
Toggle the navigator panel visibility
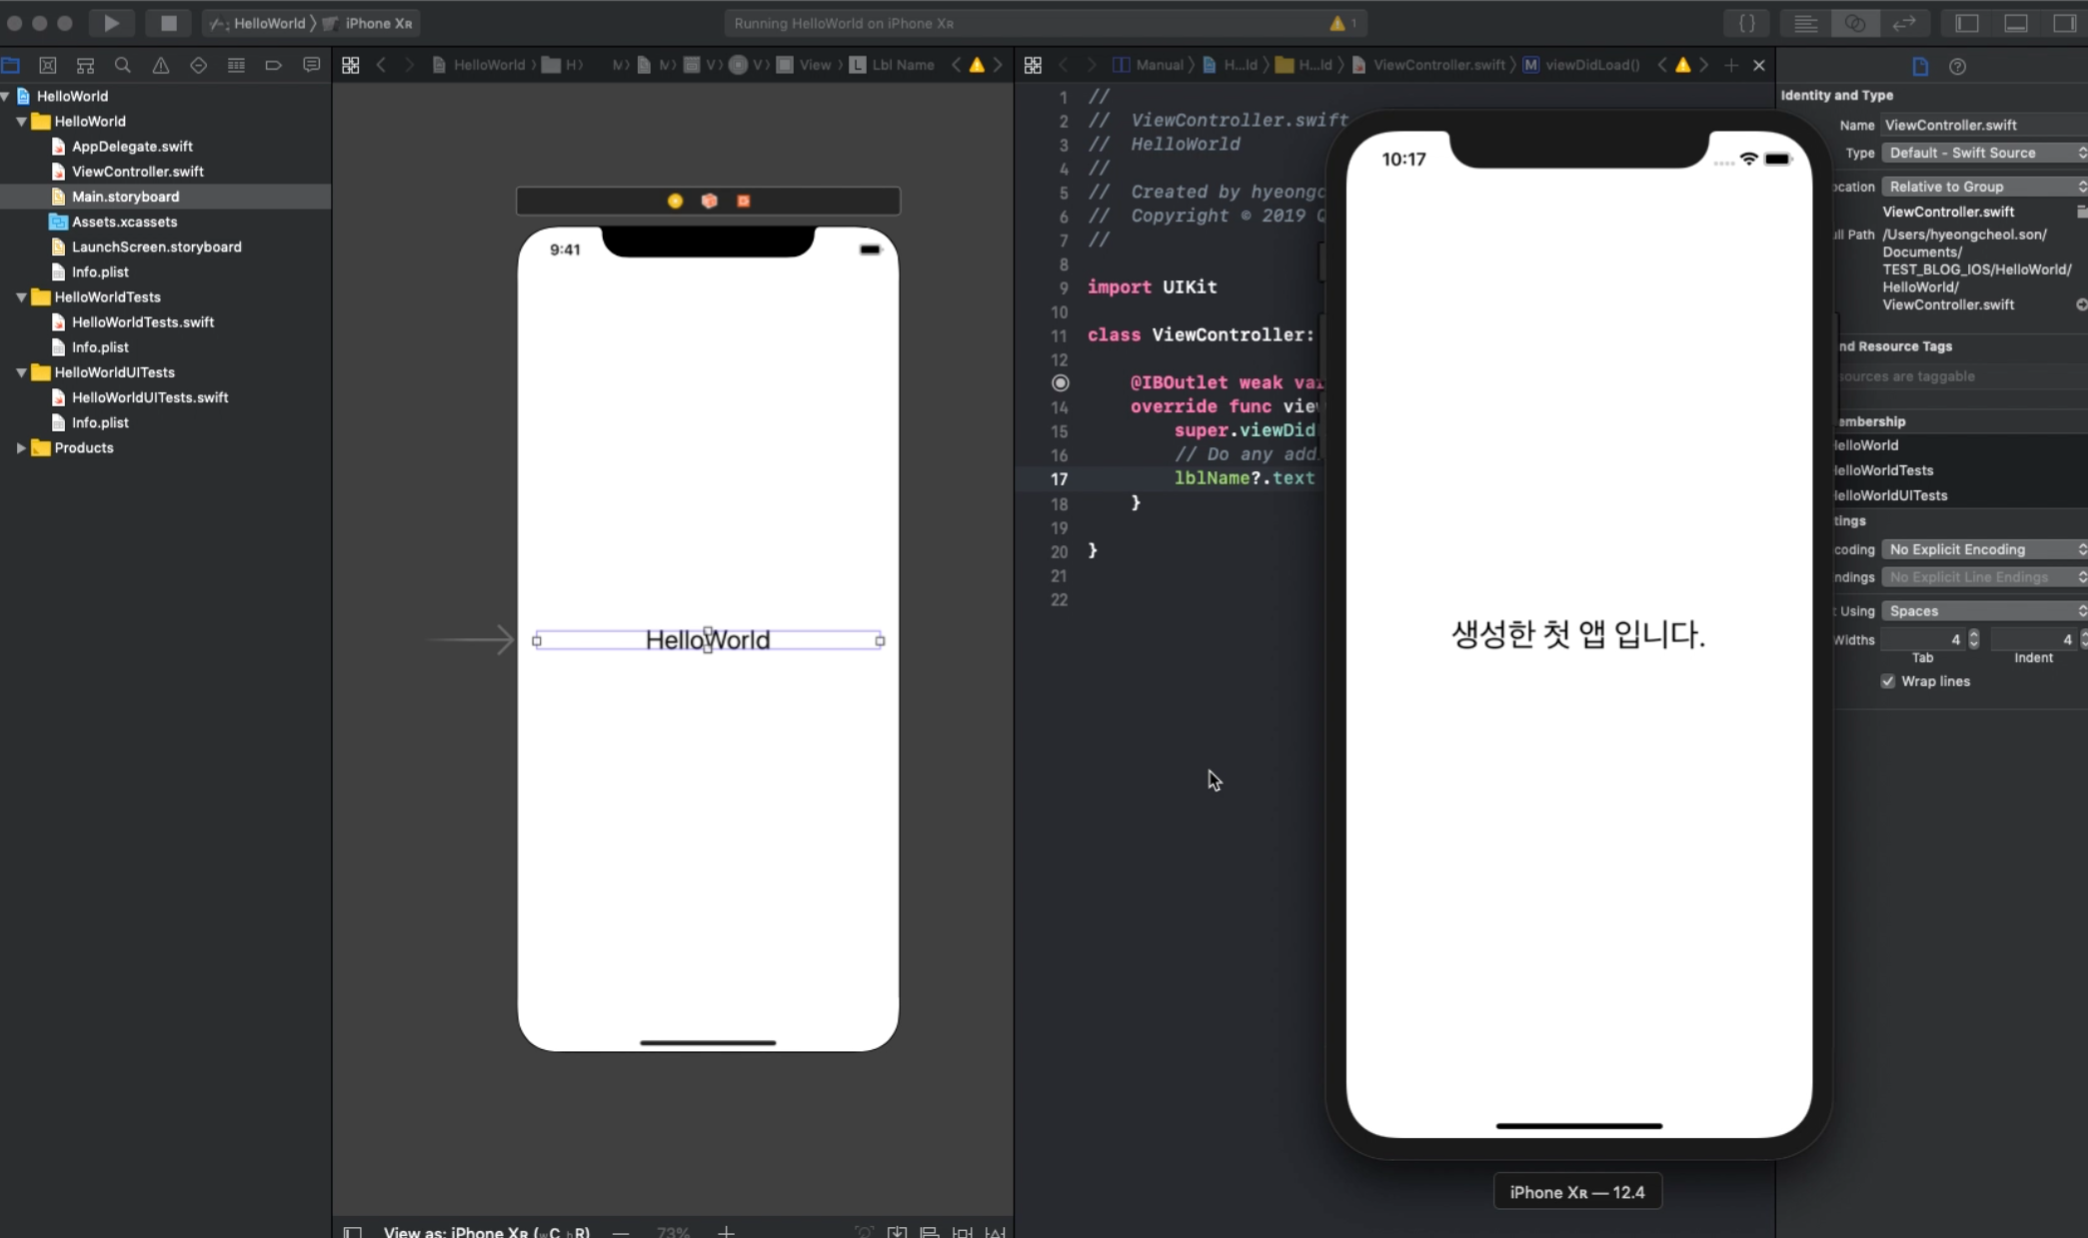[1966, 23]
